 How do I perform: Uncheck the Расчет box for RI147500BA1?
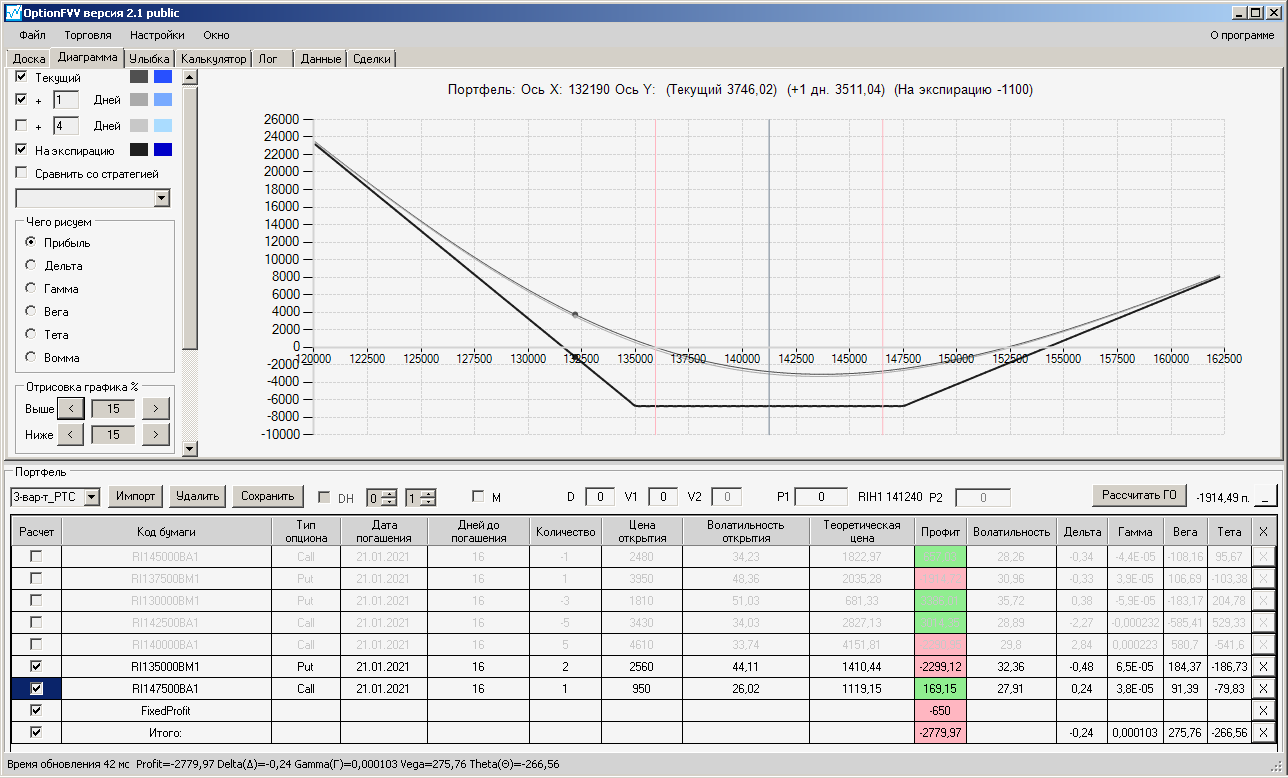pos(37,688)
